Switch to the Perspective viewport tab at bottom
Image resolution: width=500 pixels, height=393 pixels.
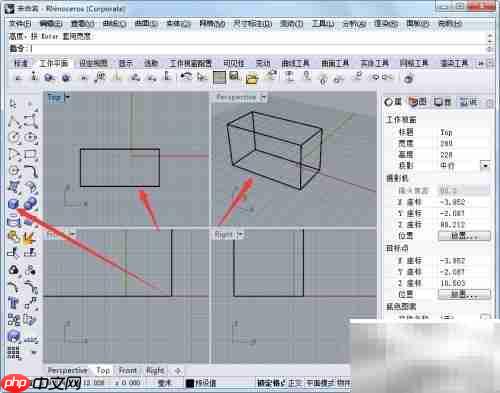coord(67,370)
